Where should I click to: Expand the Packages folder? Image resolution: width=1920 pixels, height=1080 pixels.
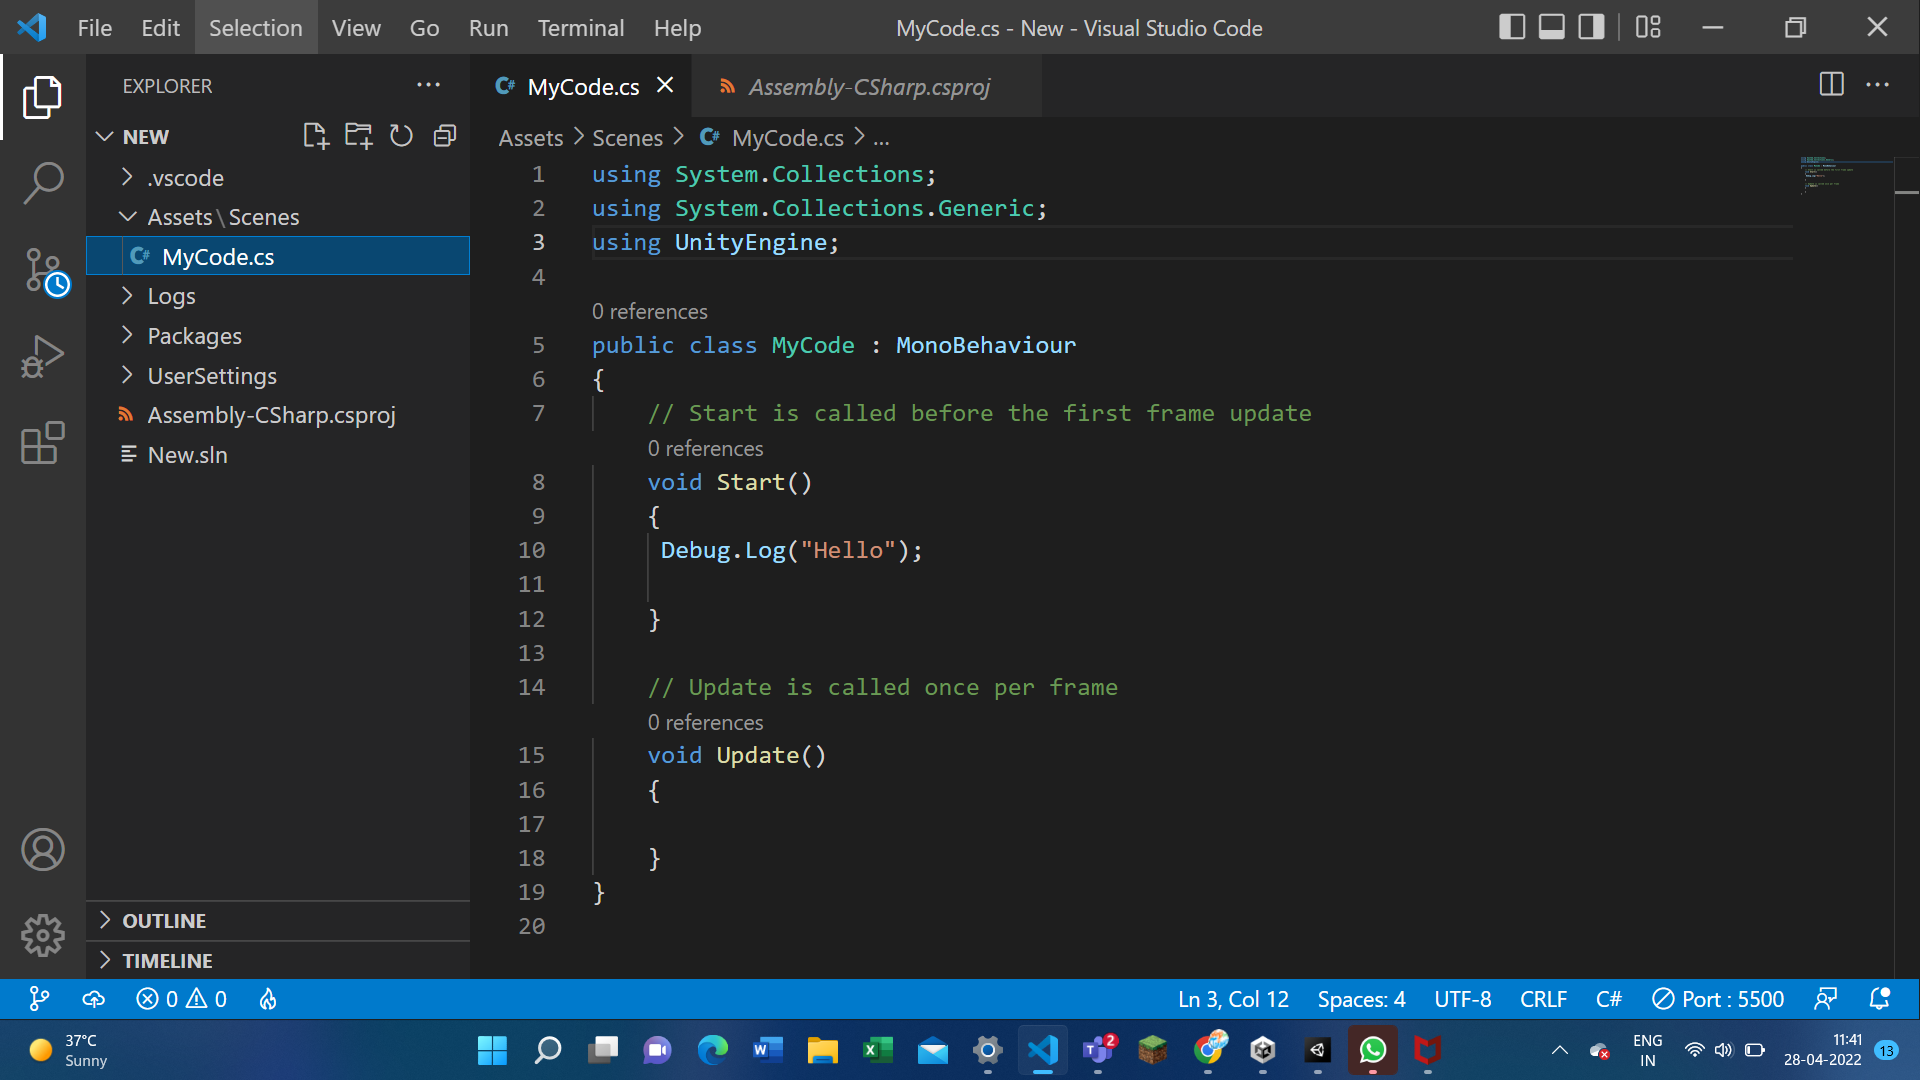[x=194, y=336]
